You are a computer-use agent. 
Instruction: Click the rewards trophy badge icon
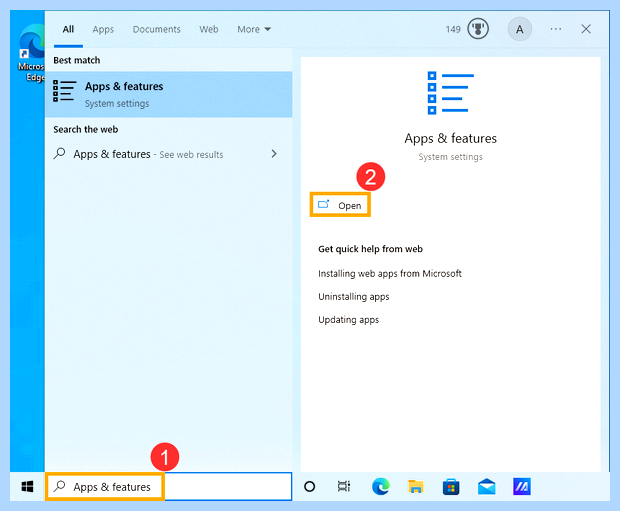pos(478,29)
